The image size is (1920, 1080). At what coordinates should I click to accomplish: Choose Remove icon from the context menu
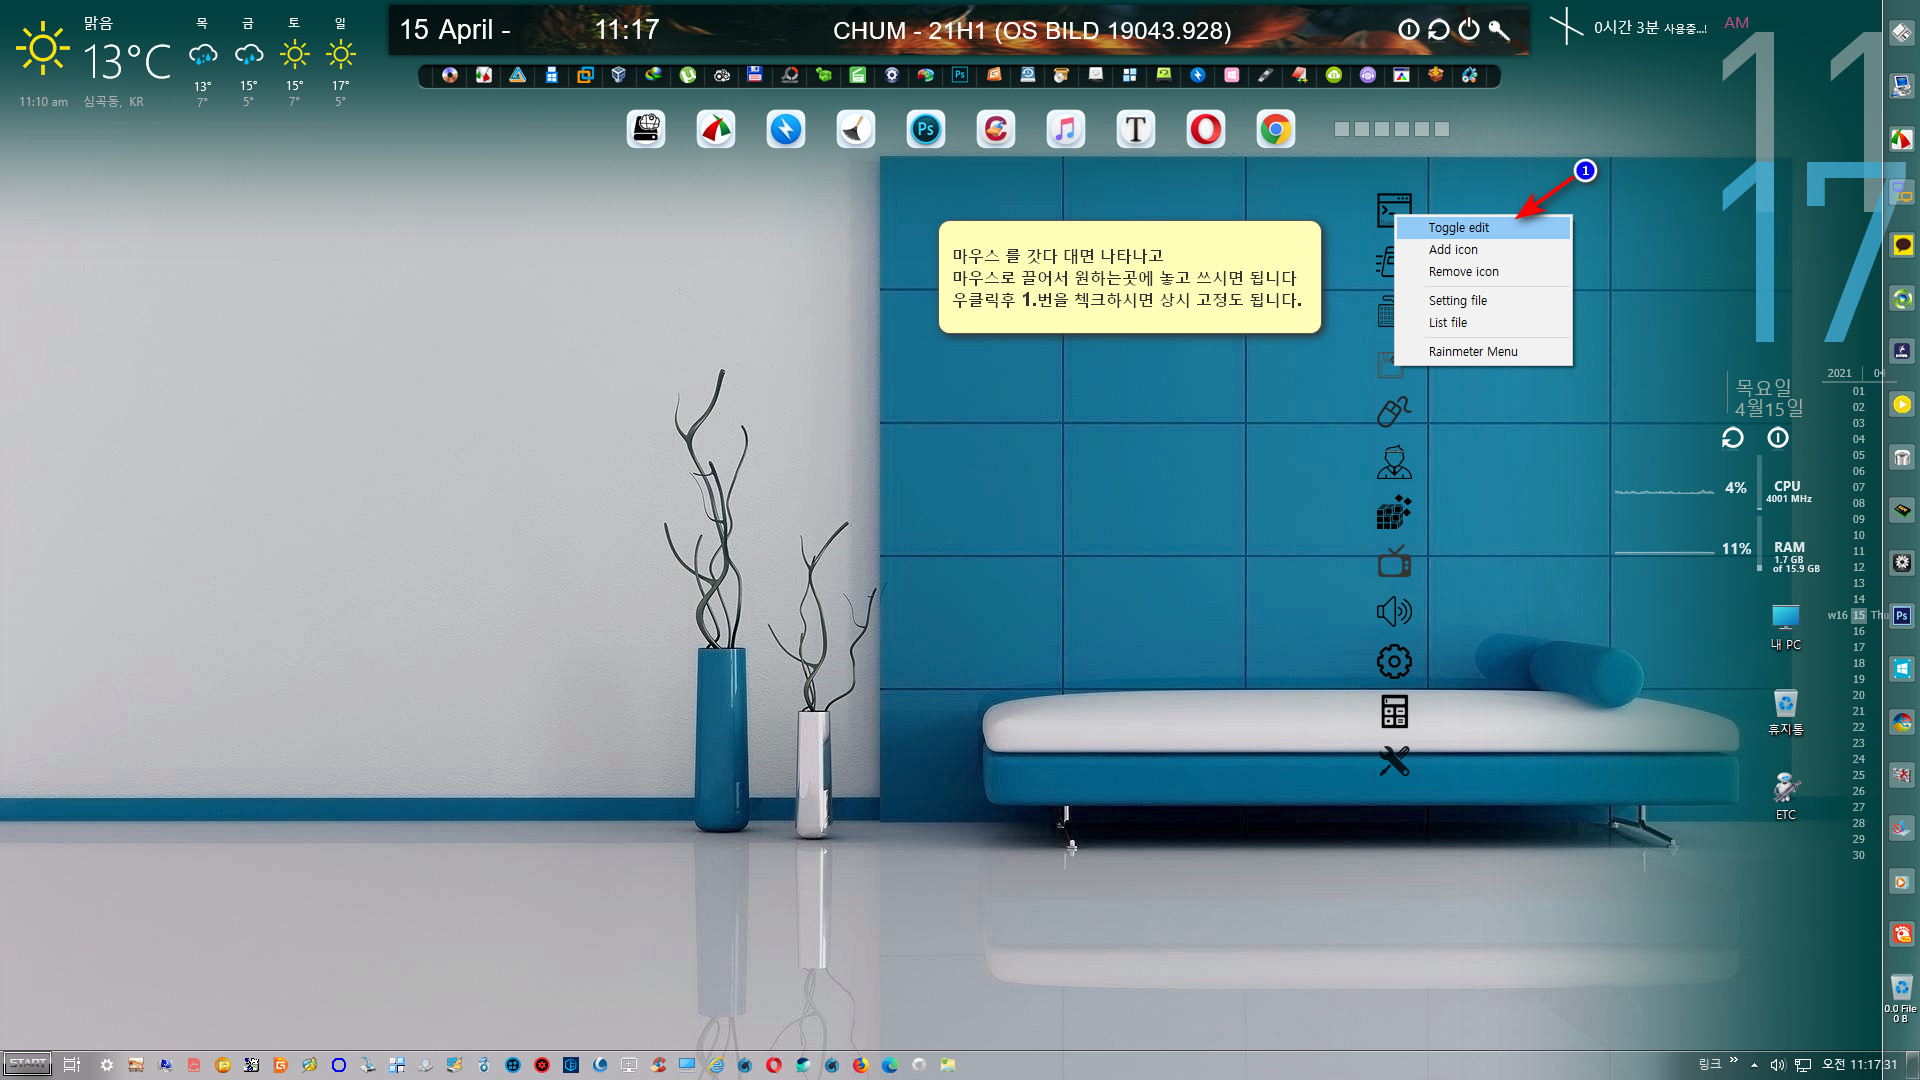pos(1483,272)
